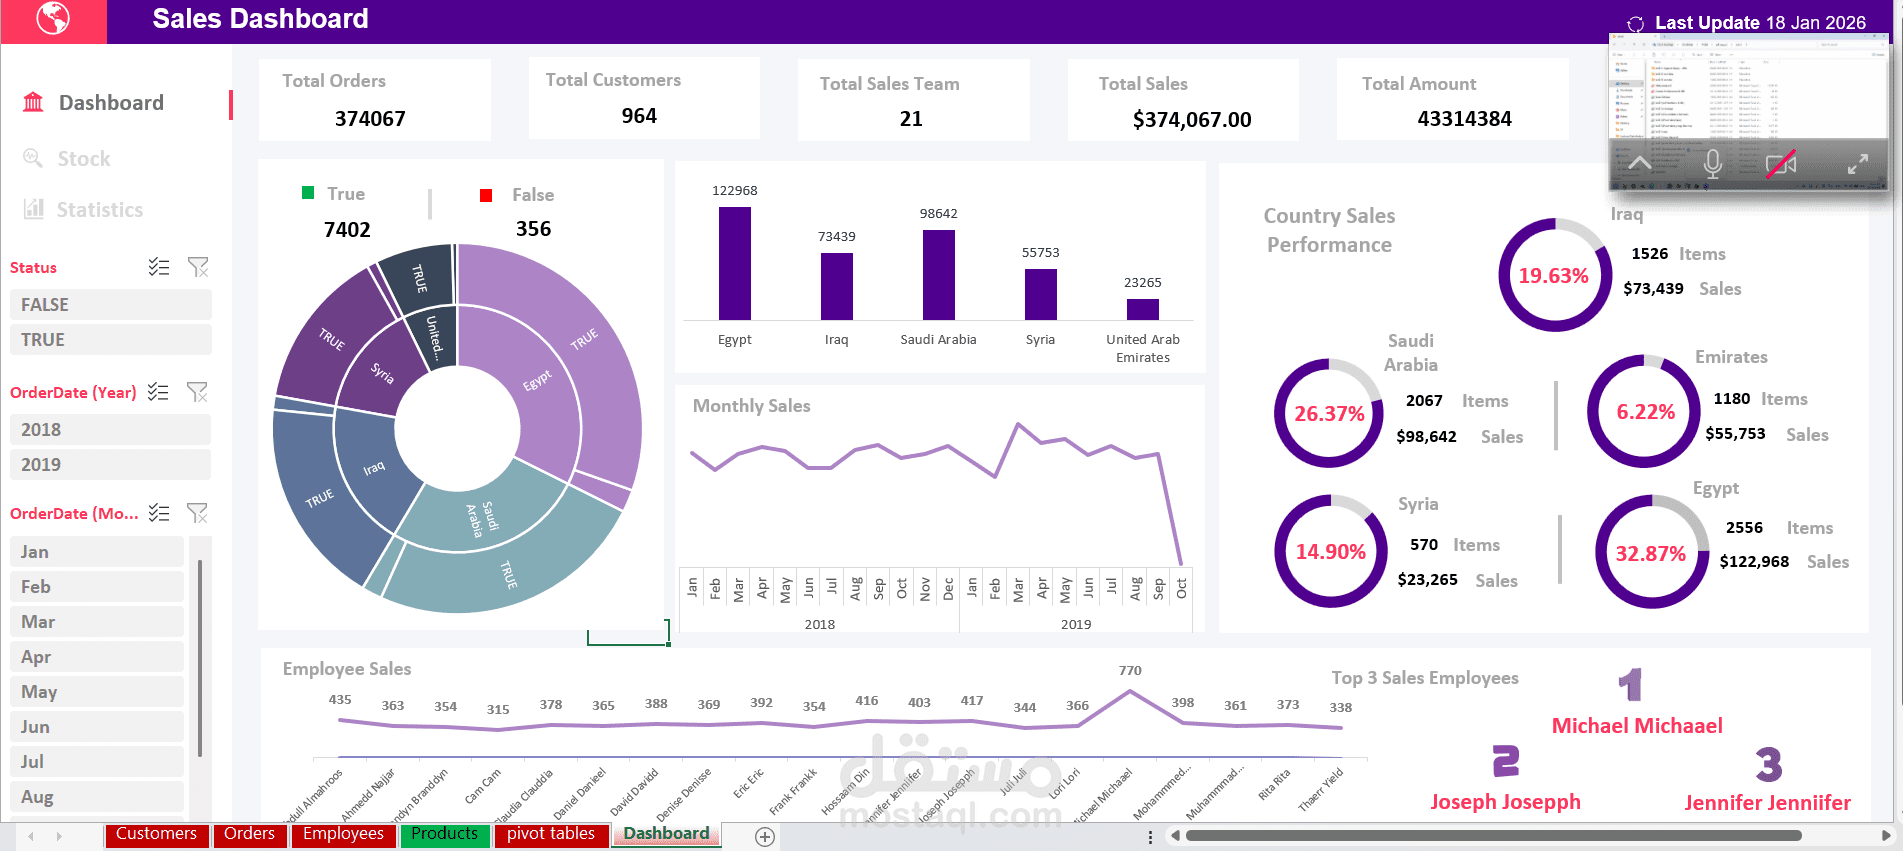The image size is (1903, 852).
Task: Toggle multi-select on Status slicer
Action: point(159,267)
